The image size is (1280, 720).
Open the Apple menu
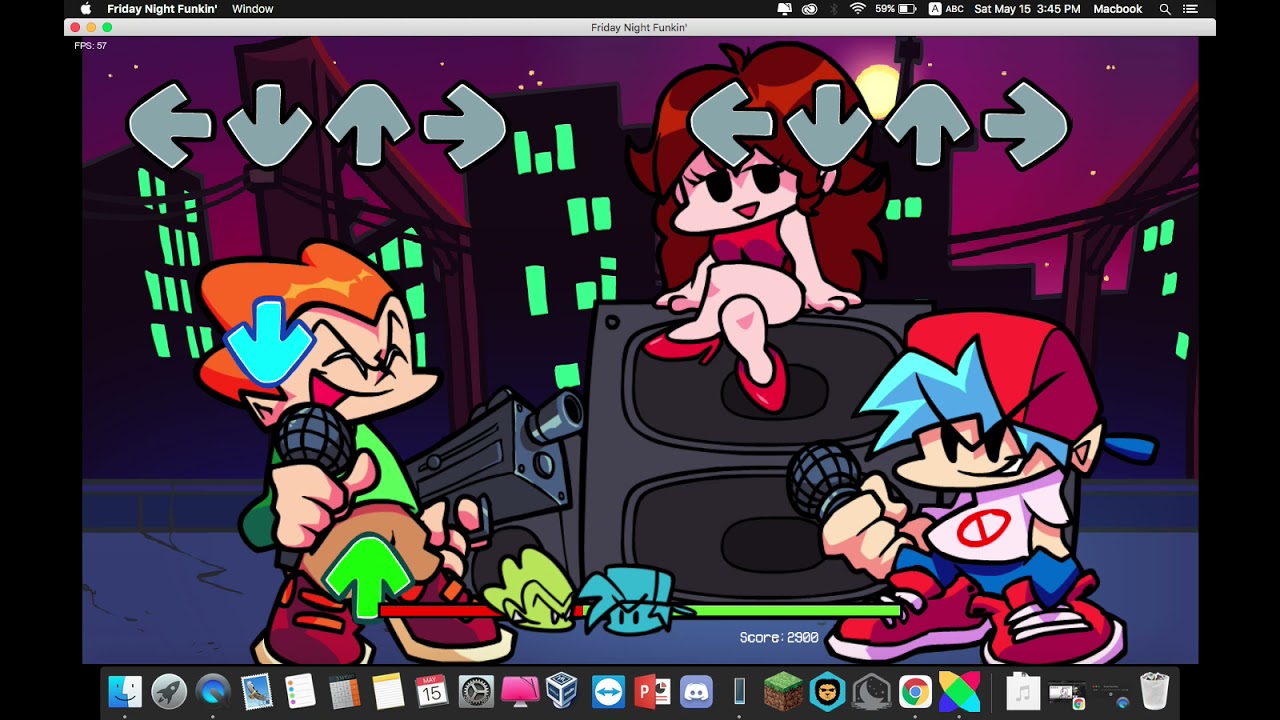[x=86, y=9]
